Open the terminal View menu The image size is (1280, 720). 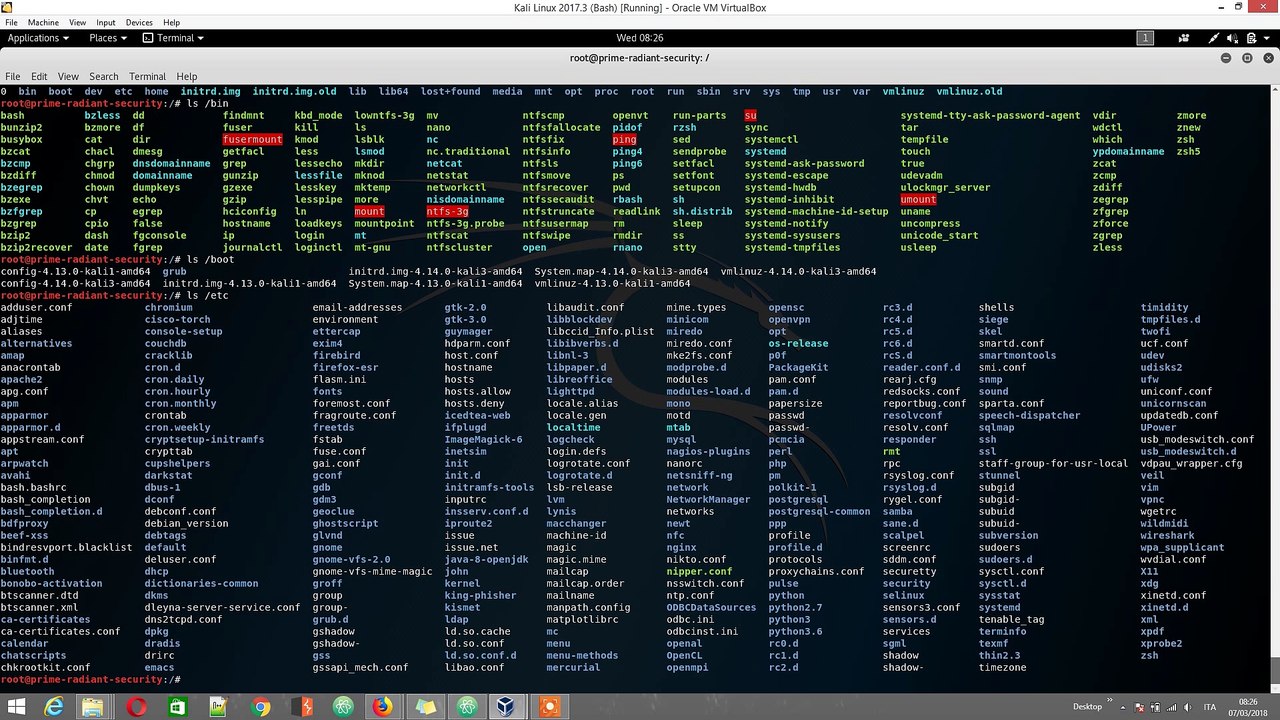click(x=68, y=76)
